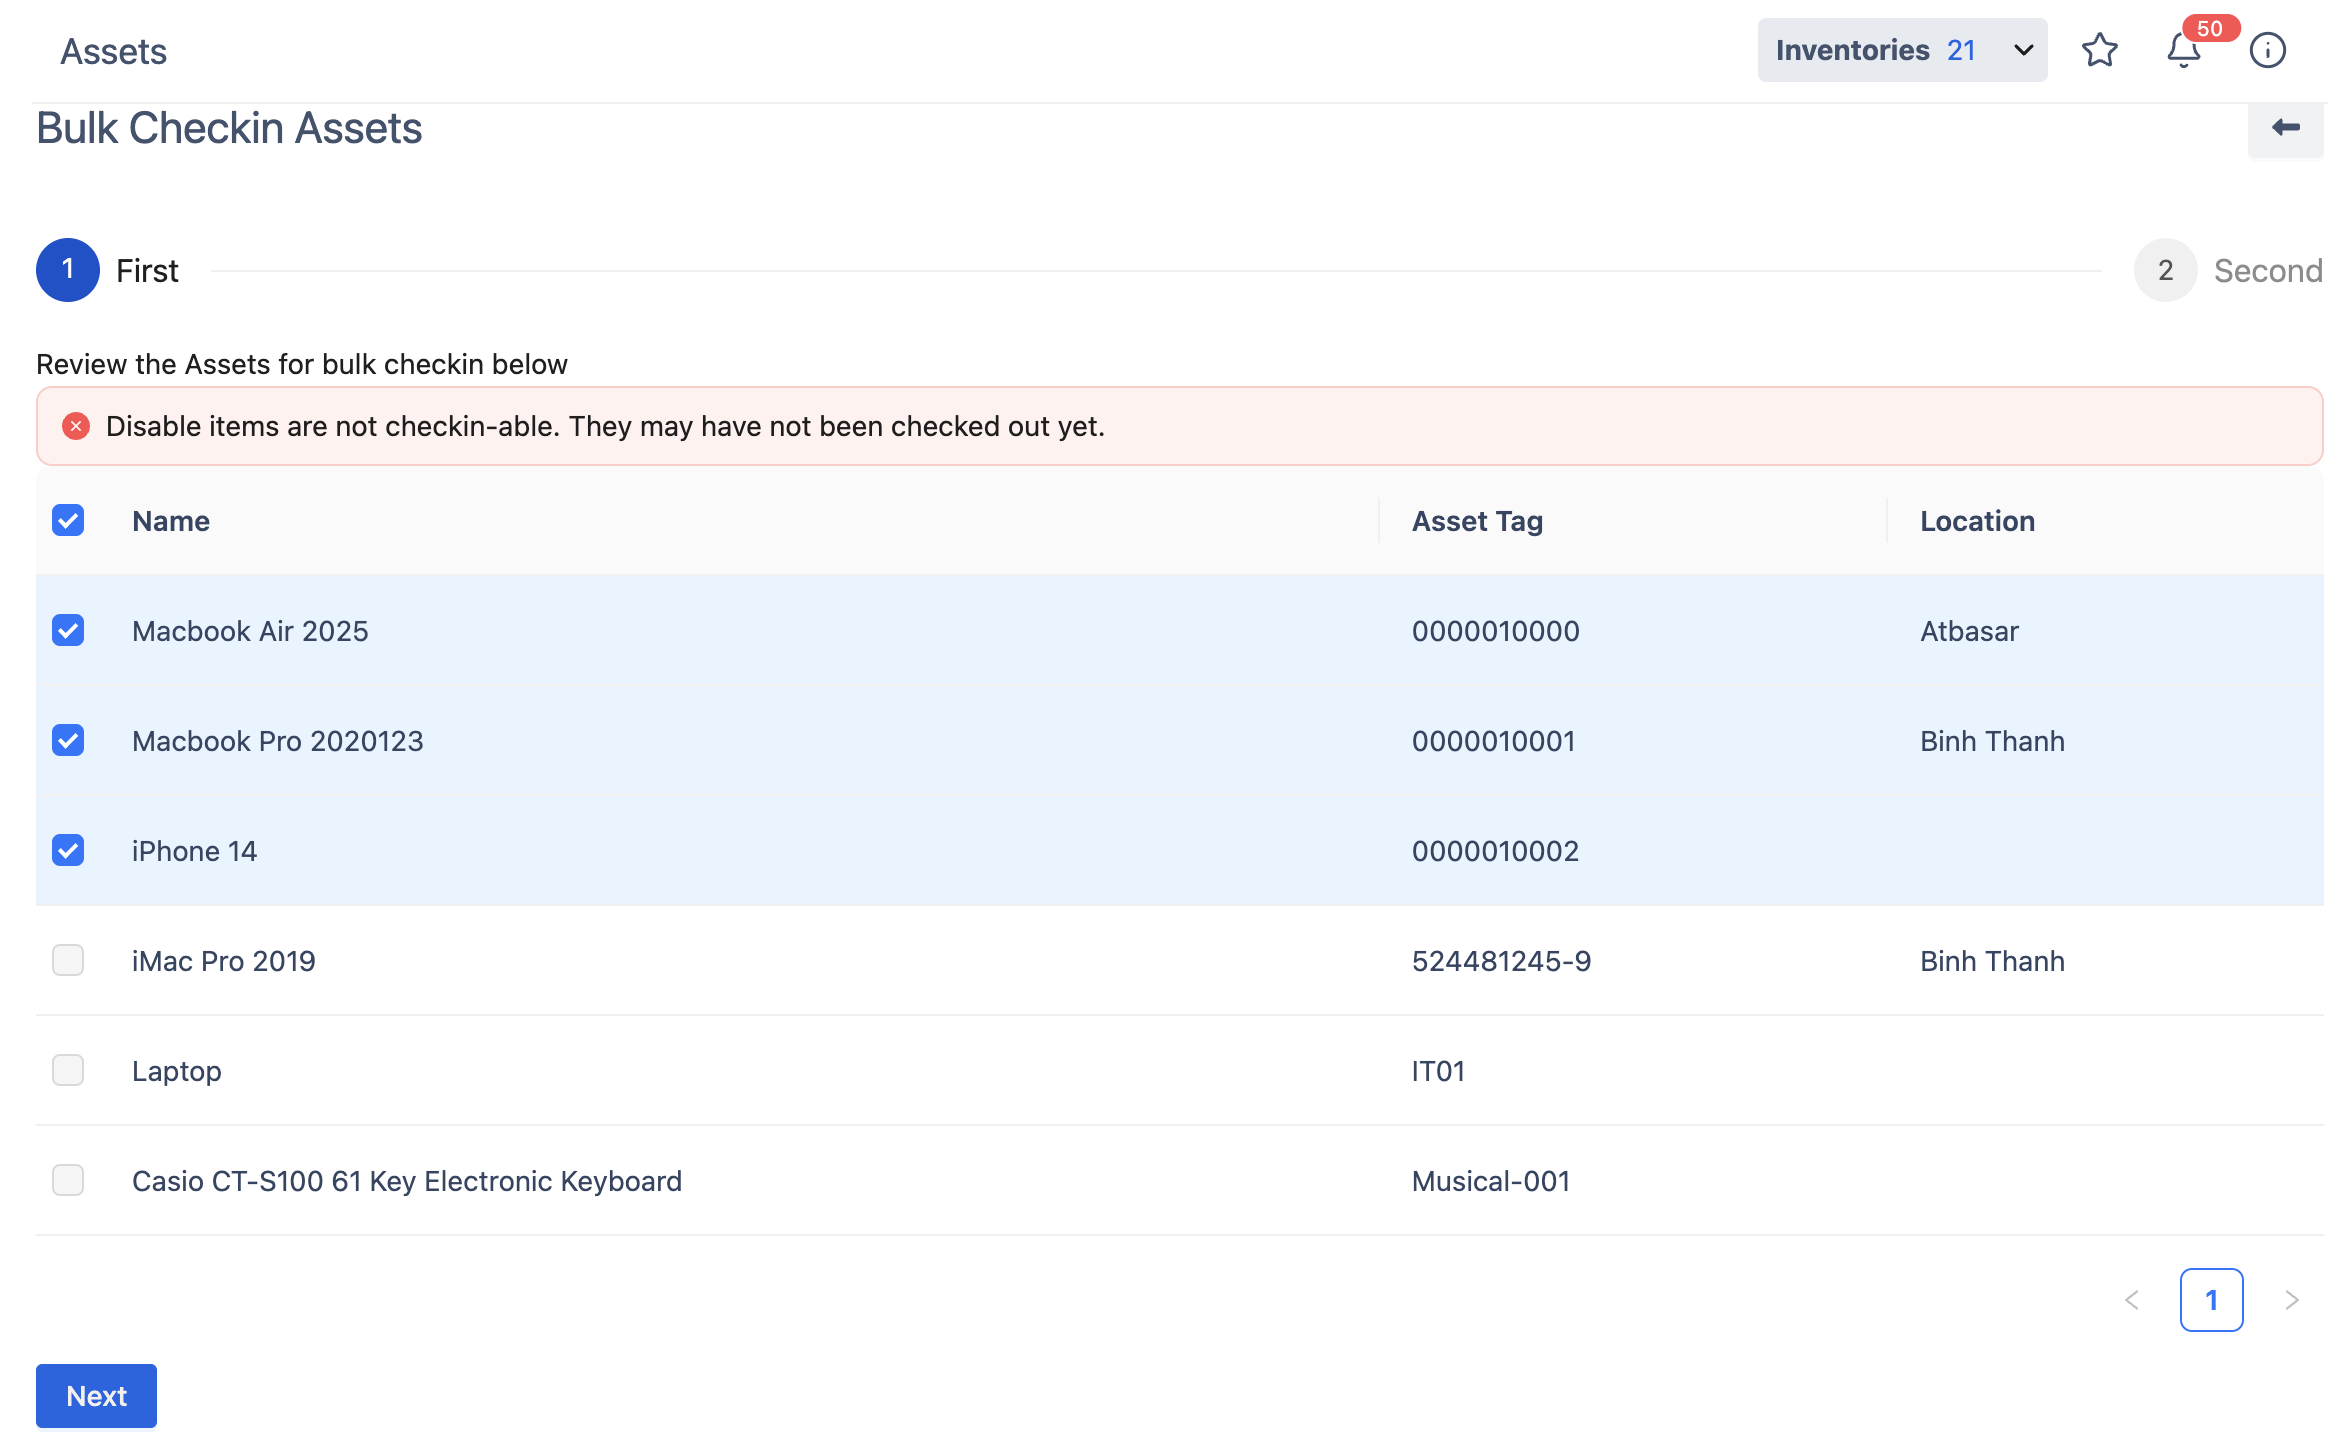The image size is (2348, 1434).
Task: Click the back arrow button
Action: pyautogui.click(x=2285, y=128)
